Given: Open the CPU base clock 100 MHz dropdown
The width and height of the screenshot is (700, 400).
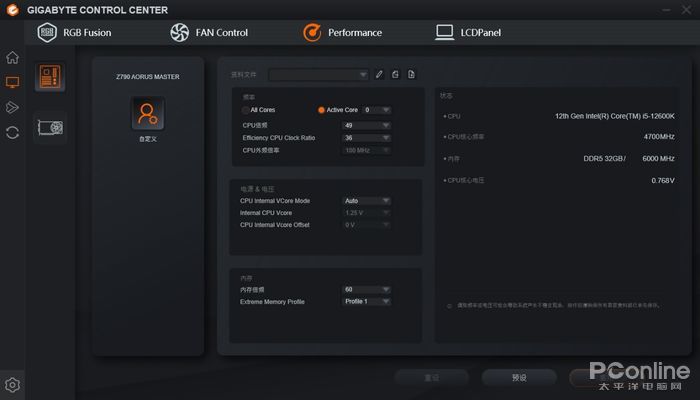Looking at the screenshot, I should 367,150.
